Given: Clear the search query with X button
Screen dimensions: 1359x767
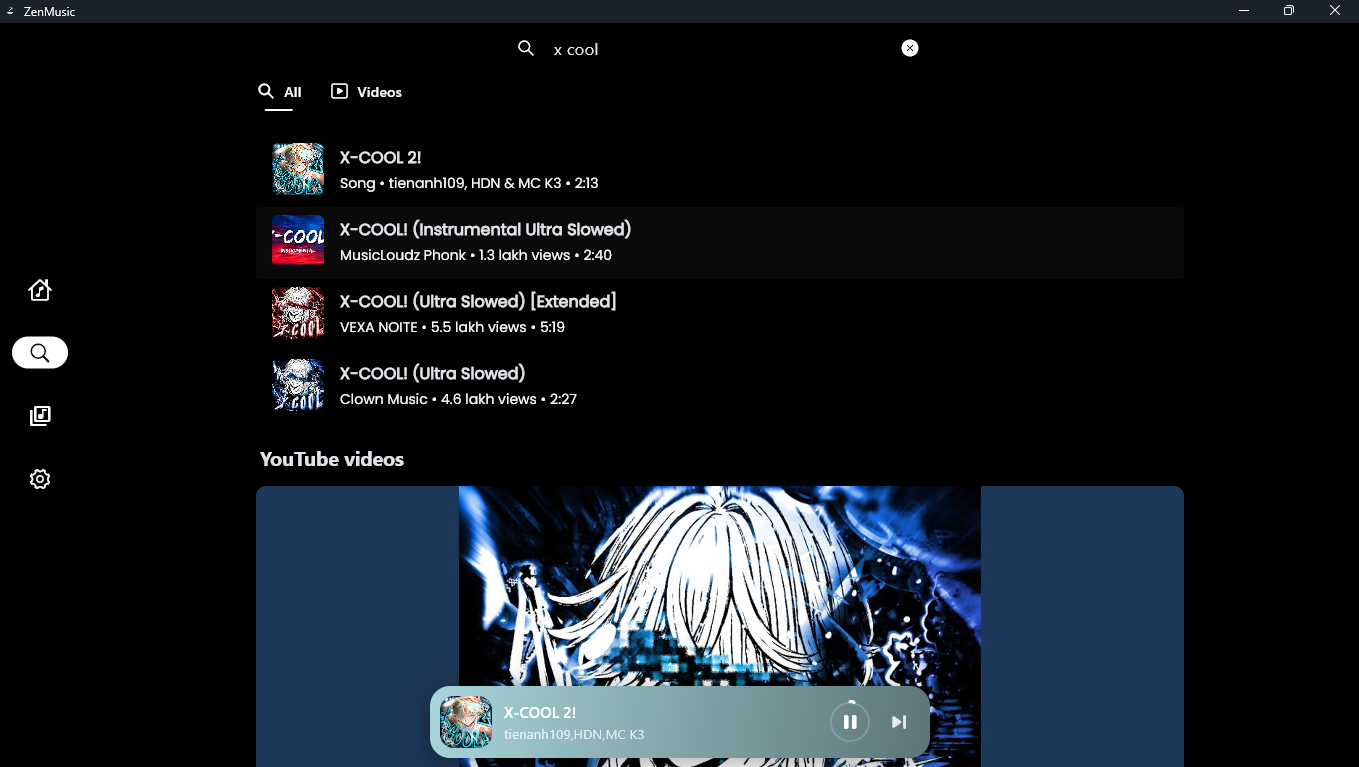Looking at the screenshot, I should 910,48.
